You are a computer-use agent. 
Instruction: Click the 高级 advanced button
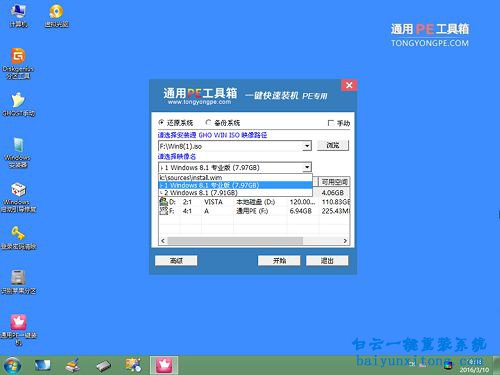176,260
